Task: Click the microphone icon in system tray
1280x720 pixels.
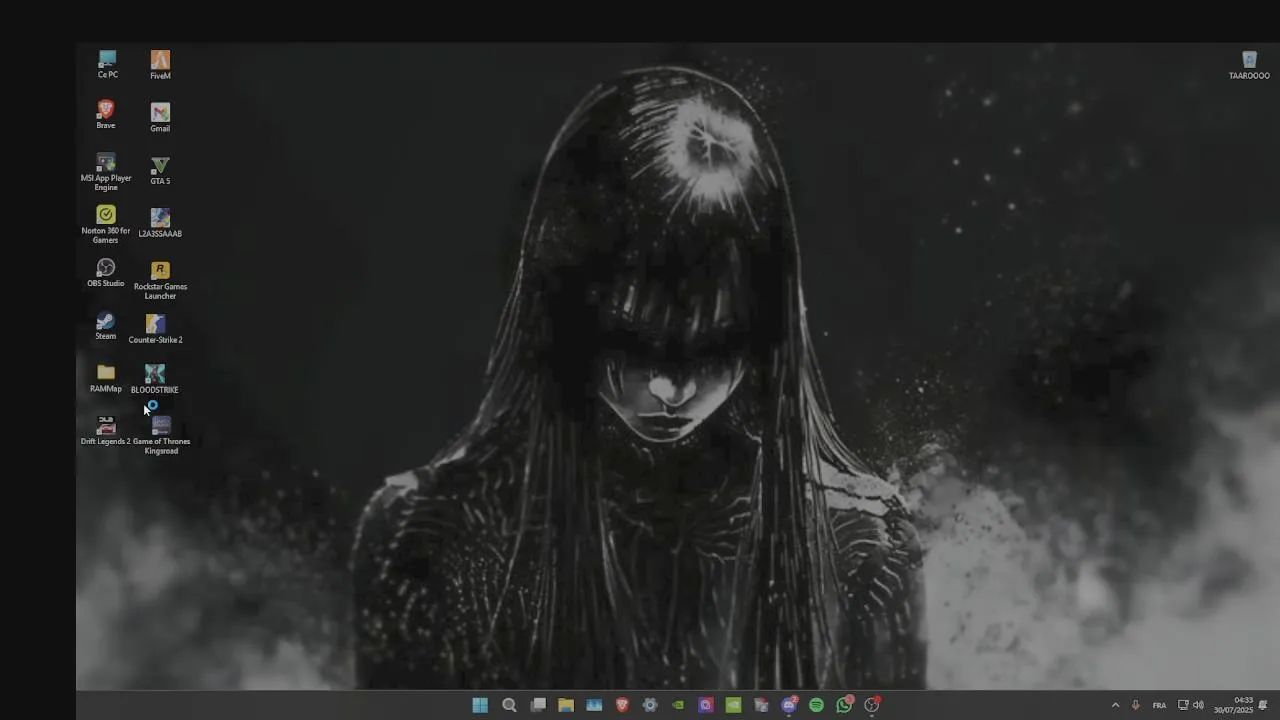Action: tap(1135, 705)
